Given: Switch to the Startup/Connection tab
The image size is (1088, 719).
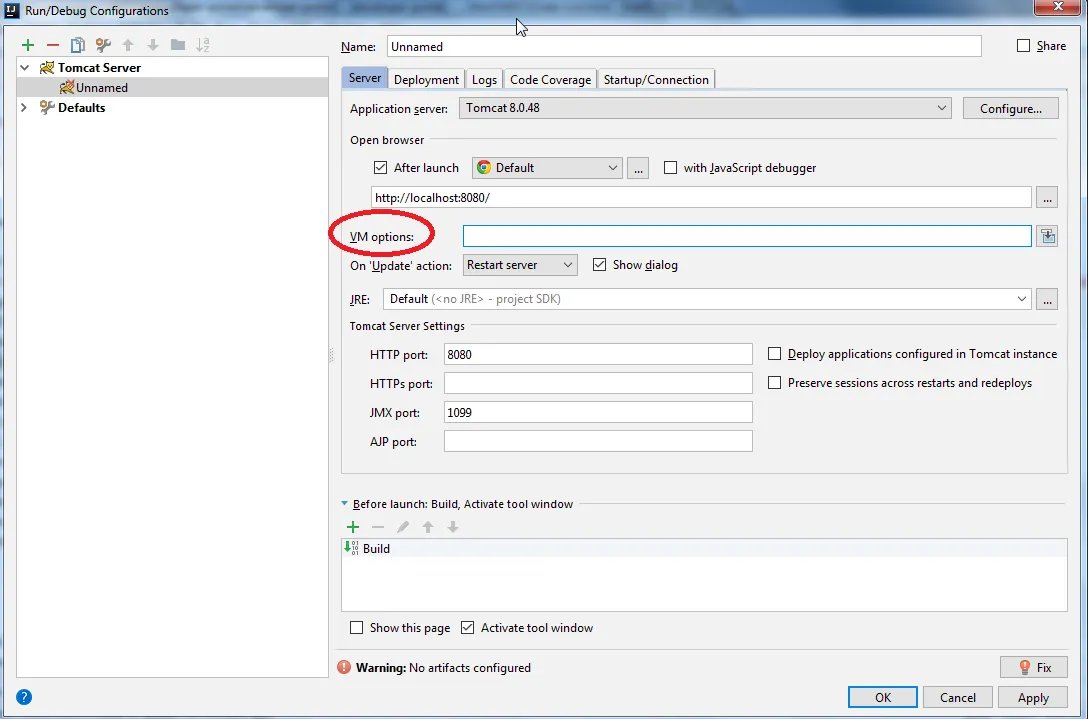Looking at the screenshot, I should pos(656,79).
